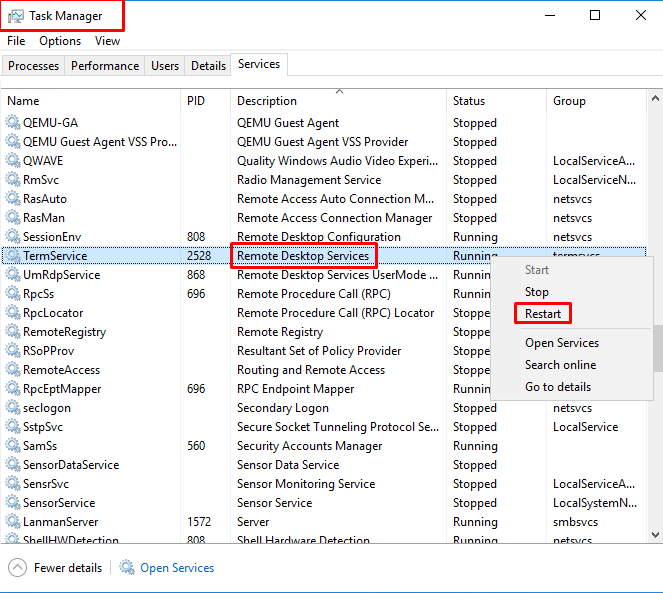Open the Options menu

pyautogui.click(x=60, y=41)
